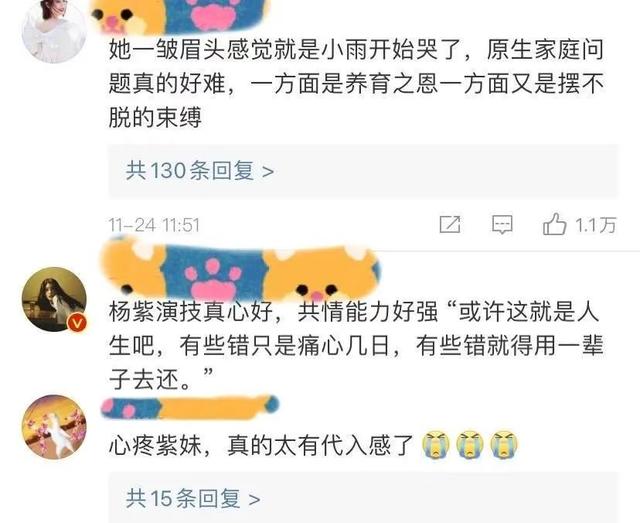The image size is (640, 523).
Task: Tap the repost icon beside the 11-24 comment
Action: coord(450,225)
